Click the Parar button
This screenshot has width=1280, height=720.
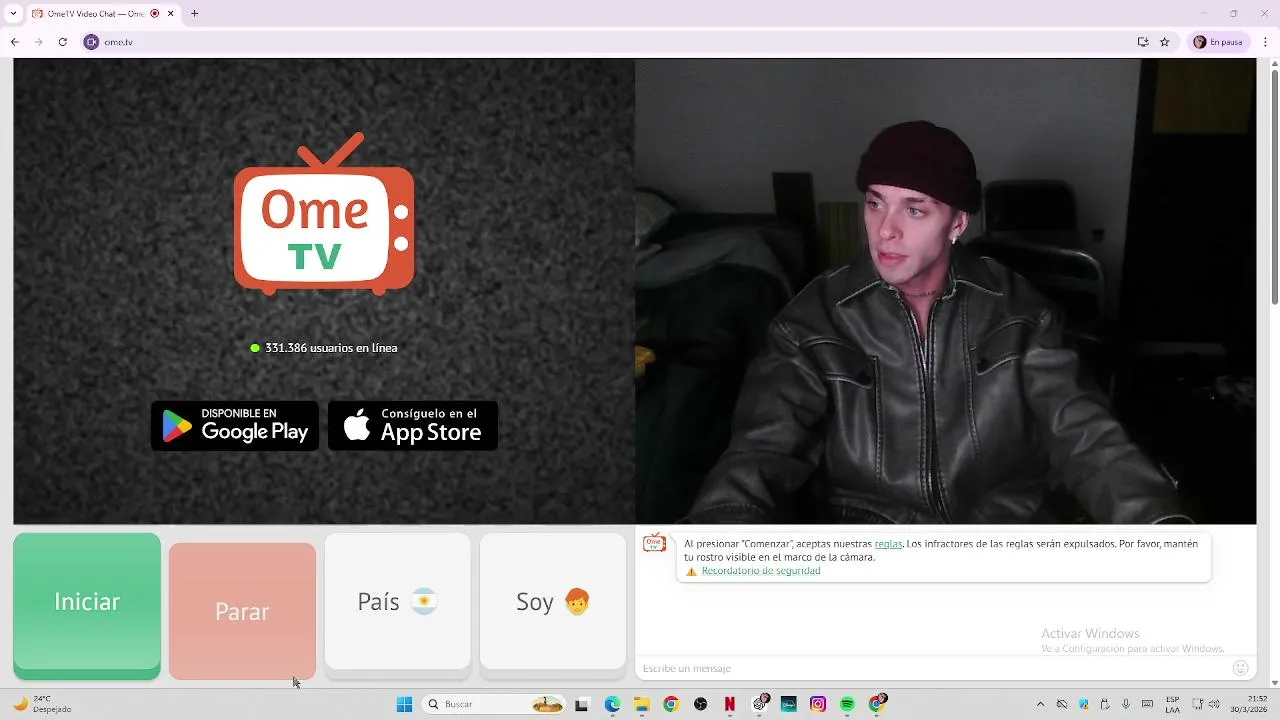(242, 611)
